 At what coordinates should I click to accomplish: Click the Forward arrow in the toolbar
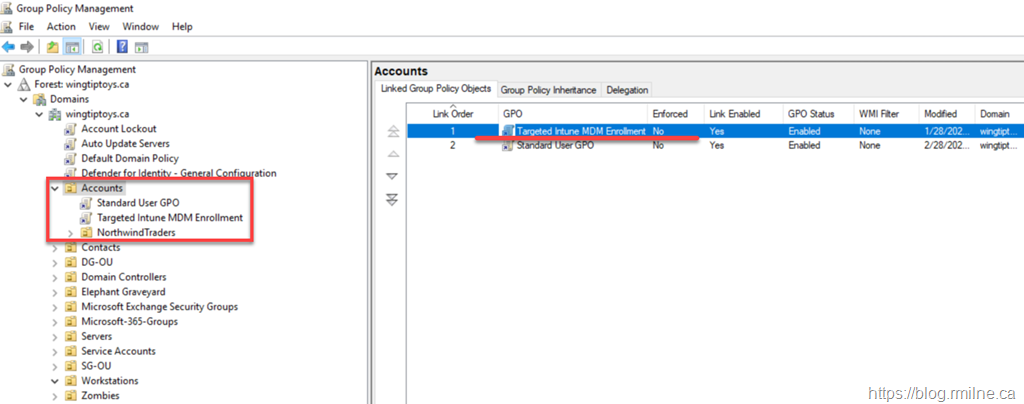point(26,46)
